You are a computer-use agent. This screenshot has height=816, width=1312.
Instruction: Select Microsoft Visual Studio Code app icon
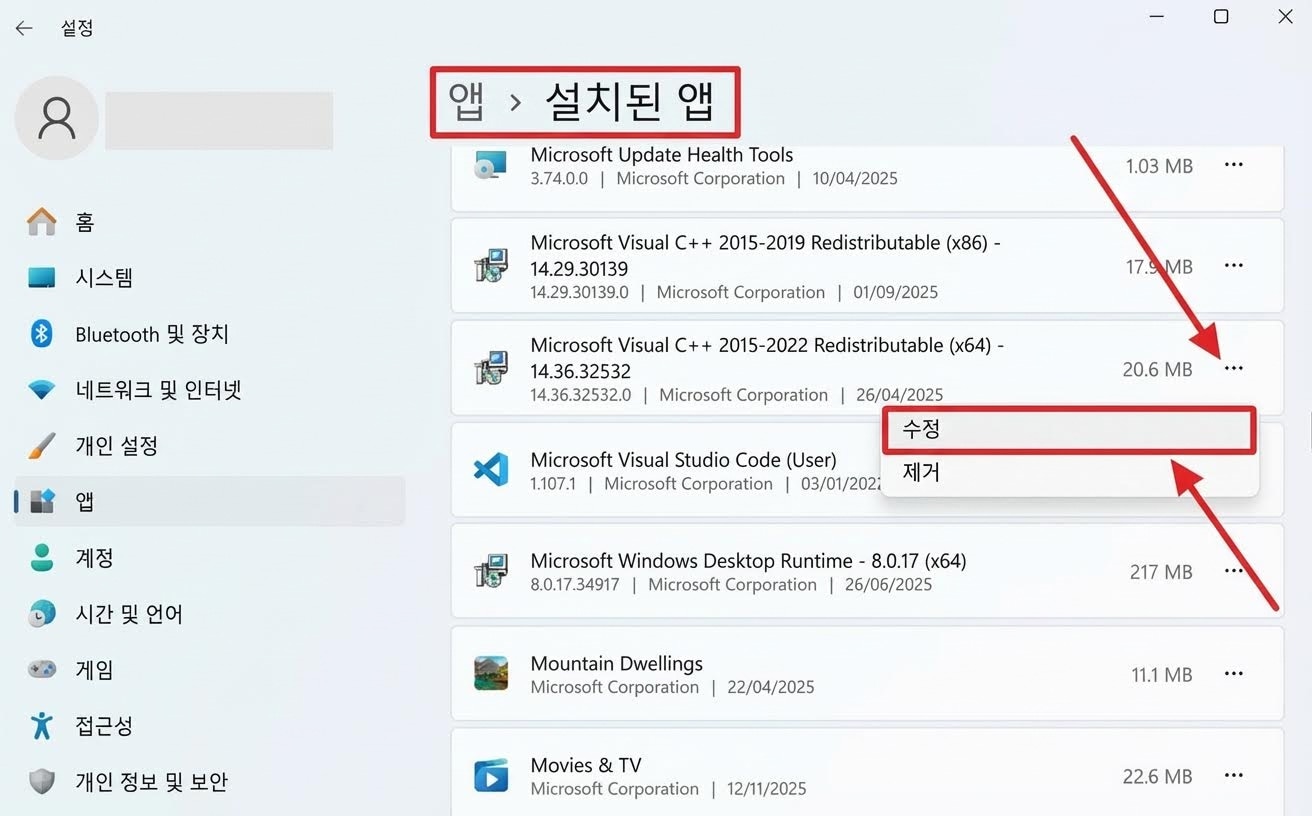491,470
